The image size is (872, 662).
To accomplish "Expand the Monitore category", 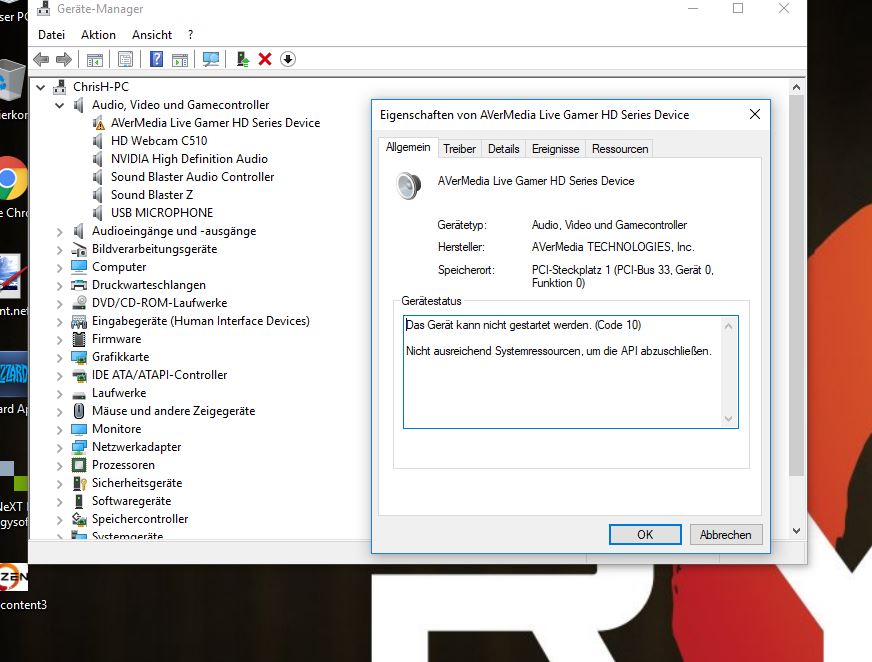I will click(x=60, y=429).
